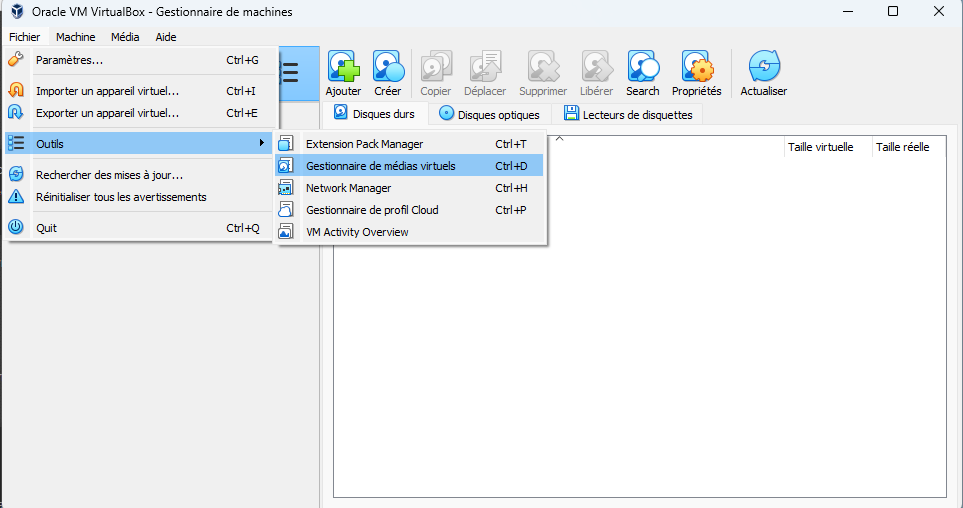The height and width of the screenshot is (508, 963).
Task: Maximize the VirtualBox window
Action: coord(893,12)
